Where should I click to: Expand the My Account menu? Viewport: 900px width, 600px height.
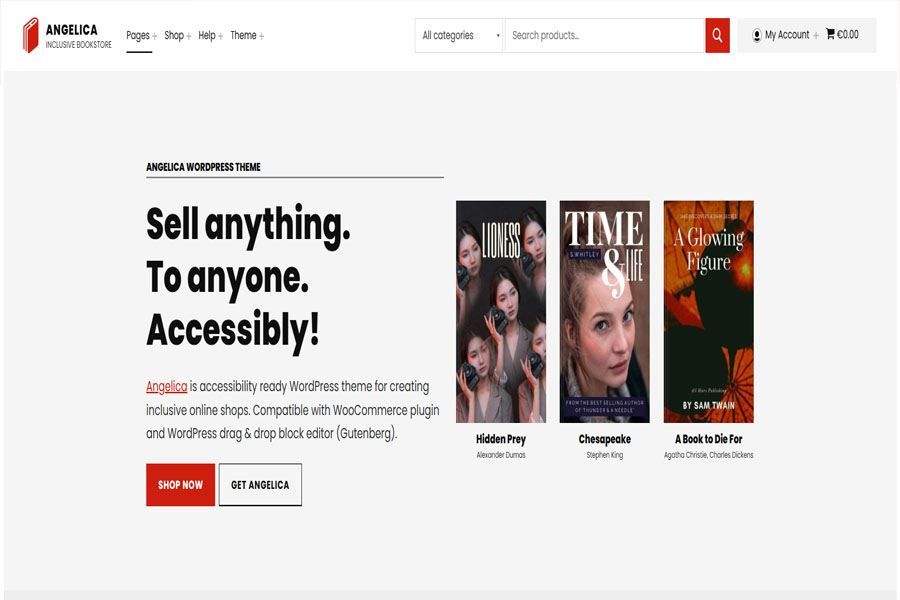point(815,34)
